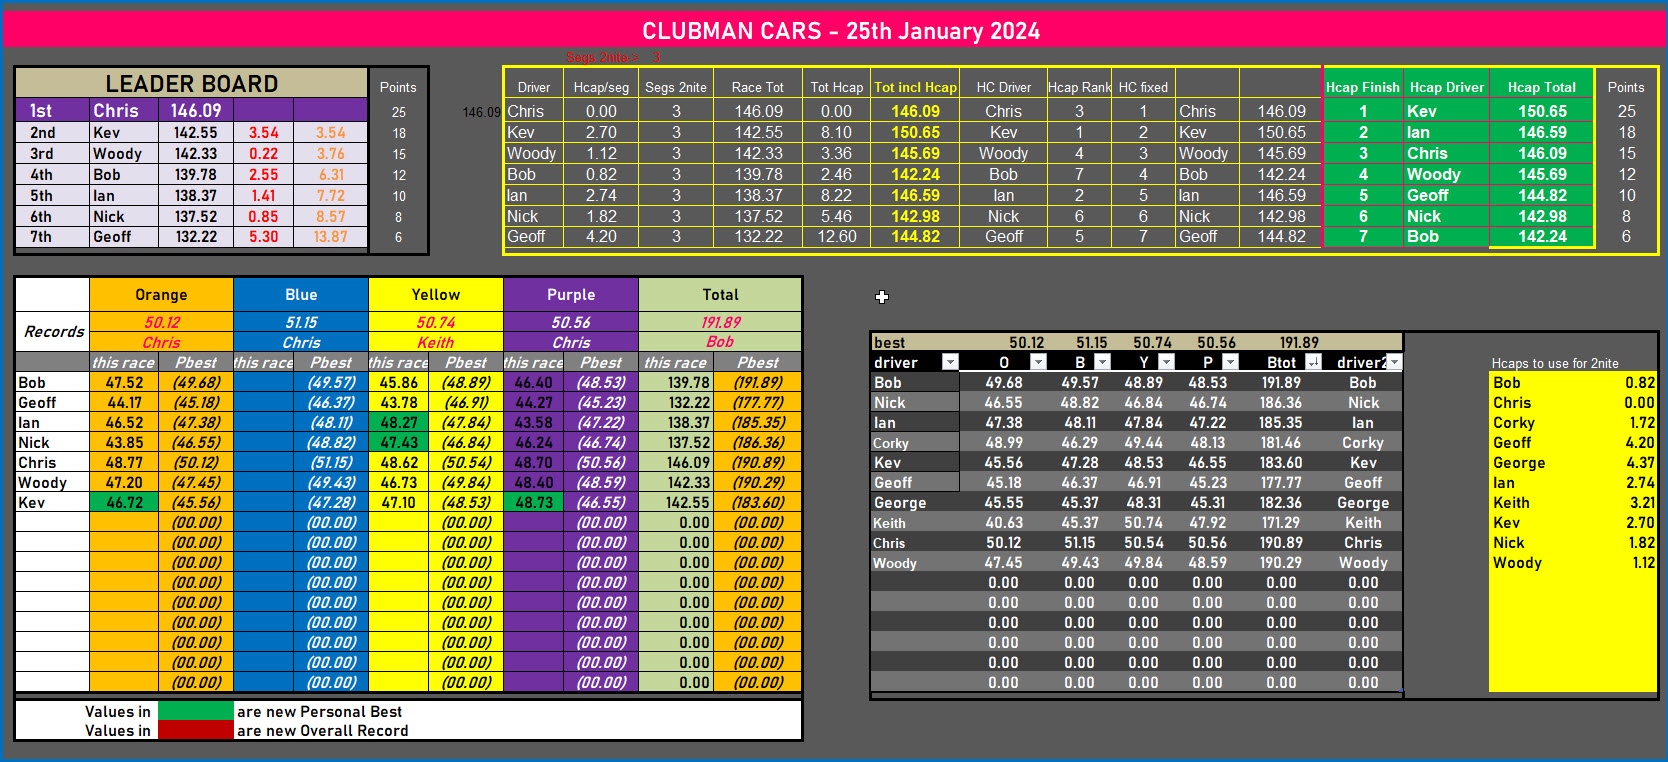The height and width of the screenshot is (762, 1668).
Task: Select Ian's green Yellow time '48.27'
Action: tap(398, 422)
